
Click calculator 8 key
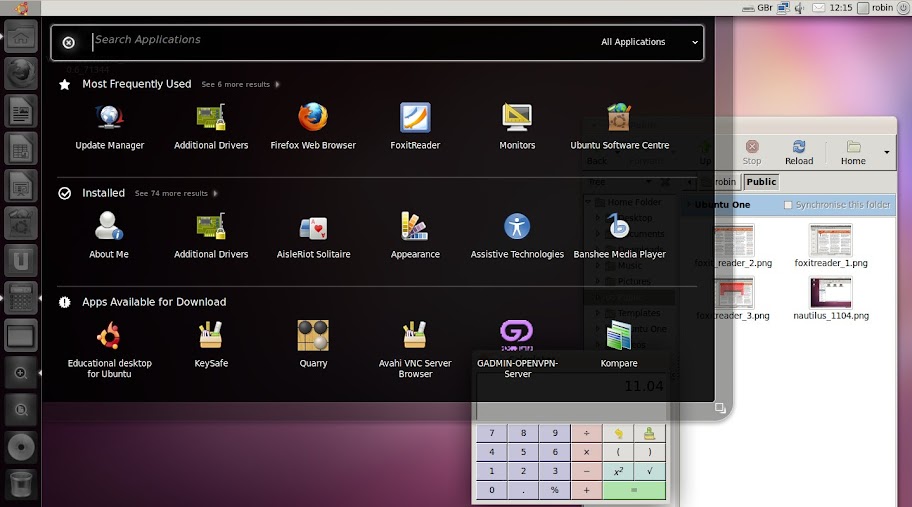coord(523,433)
